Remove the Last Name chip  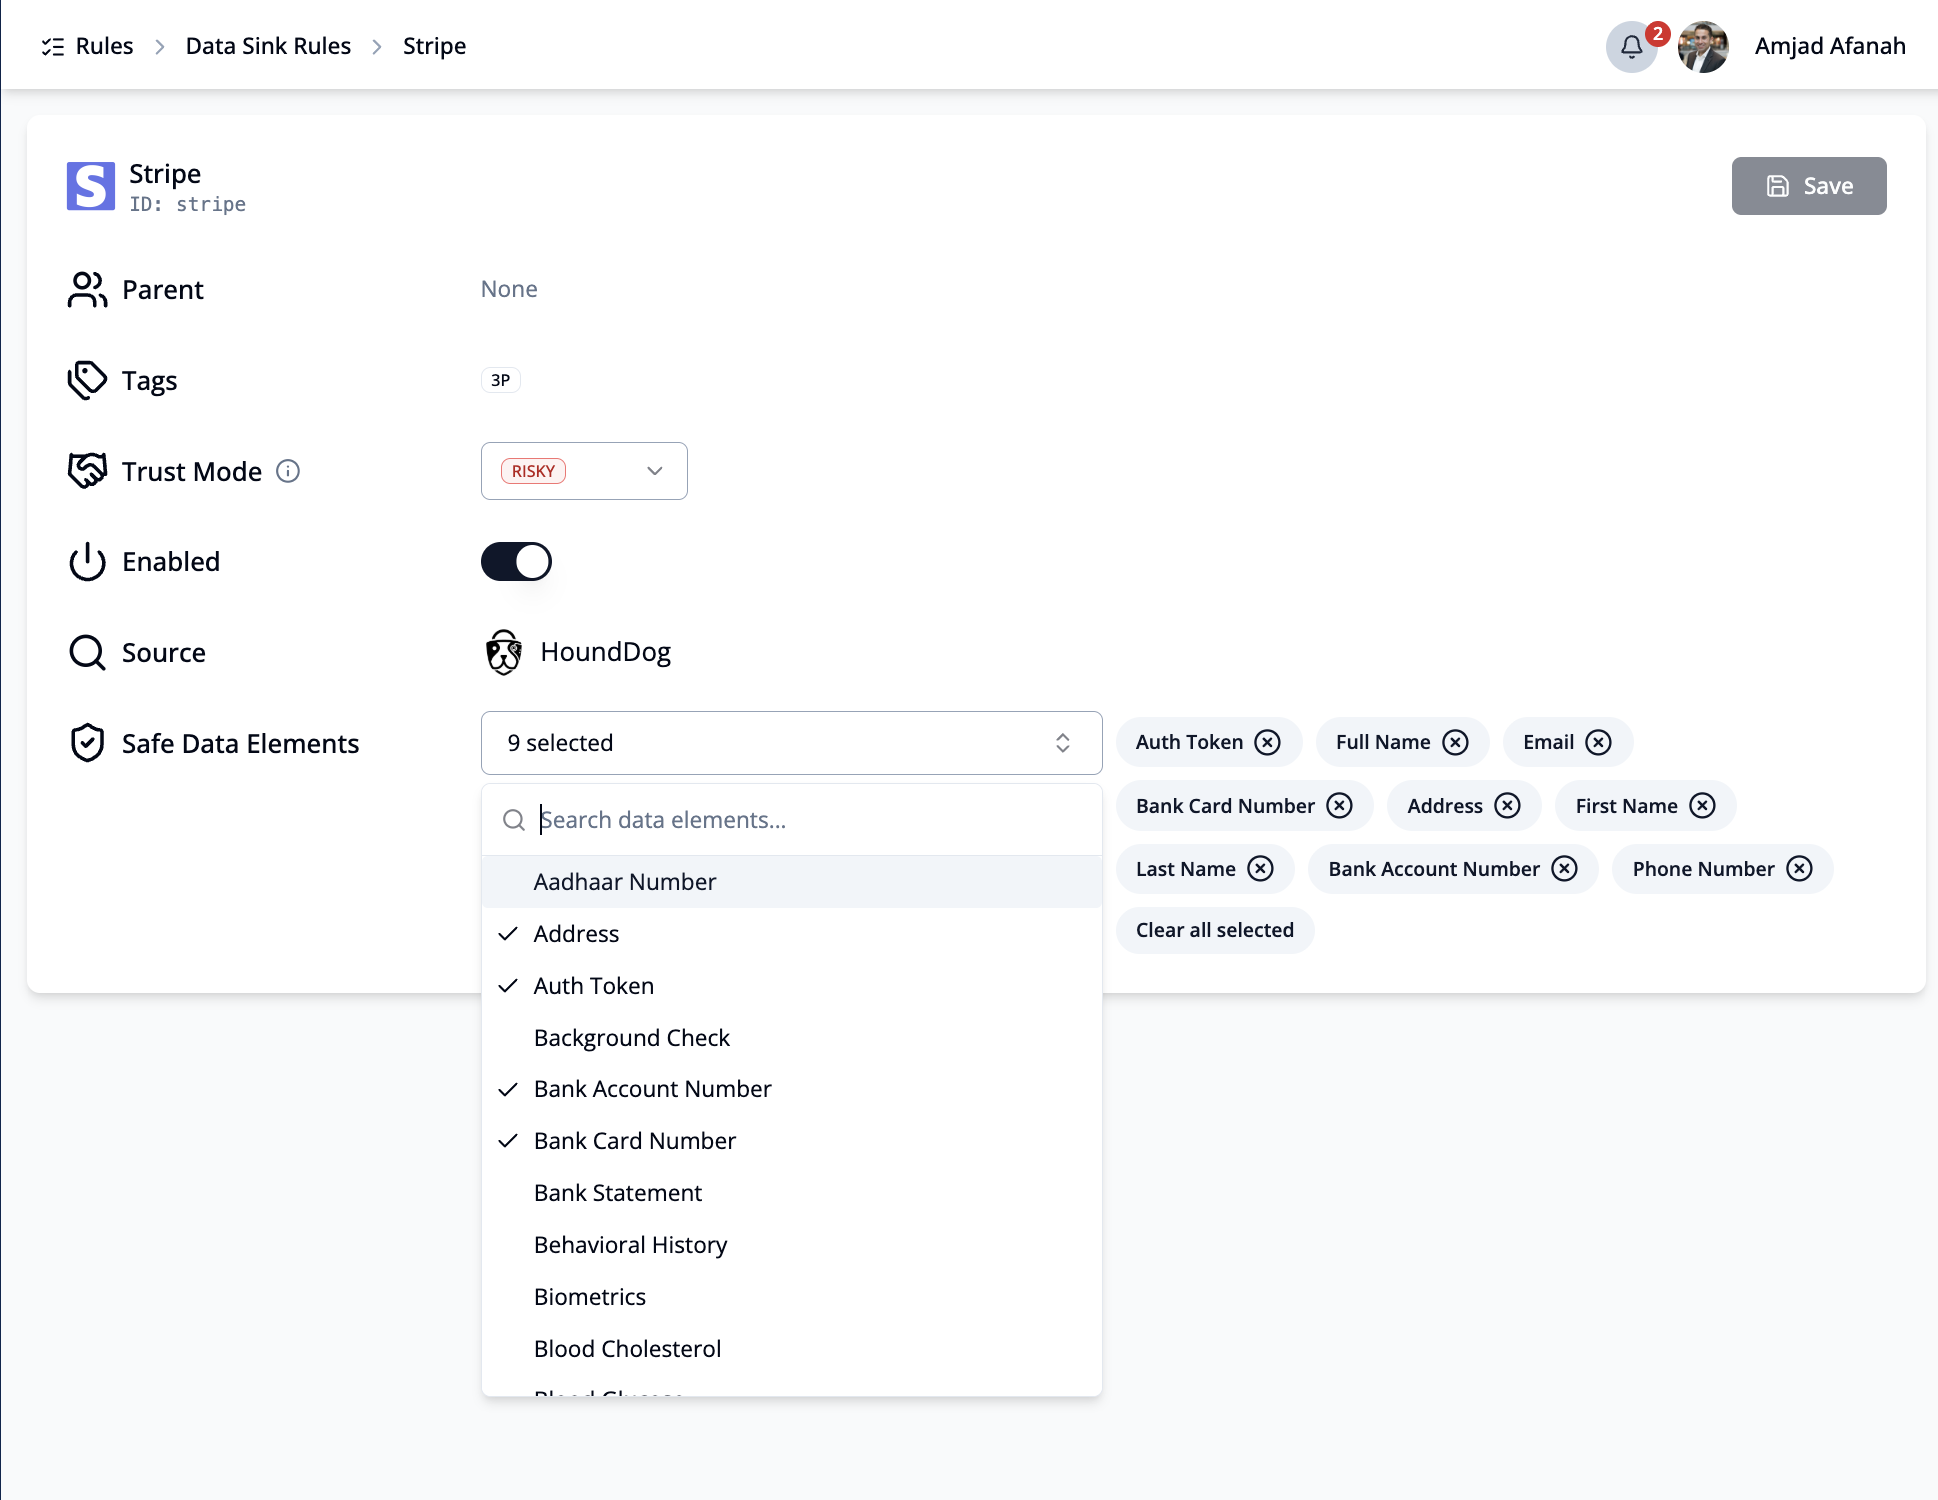(x=1261, y=869)
